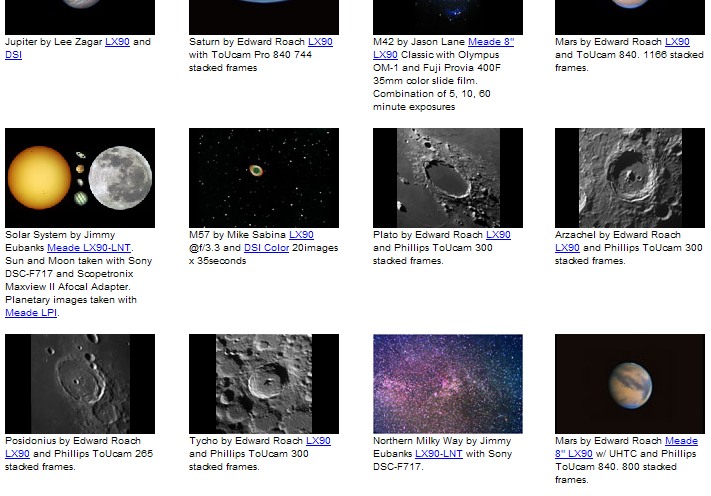The width and height of the screenshot is (711, 496).
Task: Click Meade link in bottom Mars UHTC caption
Action: (682, 441)
